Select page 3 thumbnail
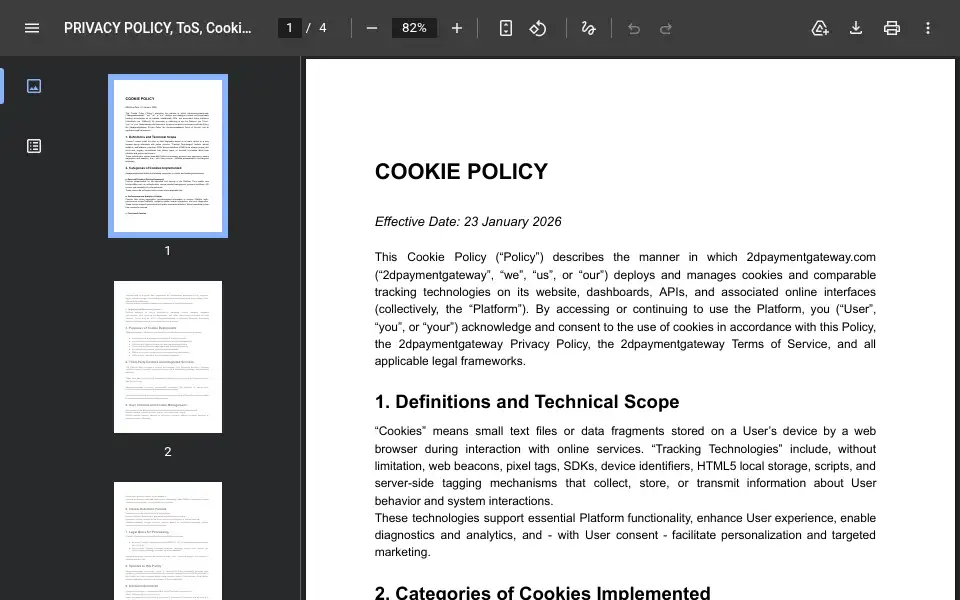 click(x=168, y=541)
